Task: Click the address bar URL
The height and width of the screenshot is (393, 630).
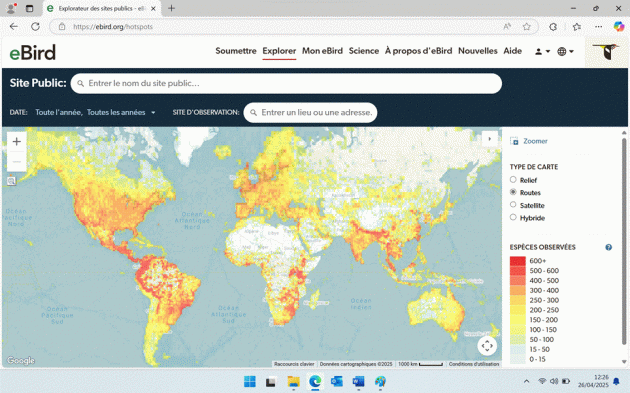Action: click(x=113, y=27)
